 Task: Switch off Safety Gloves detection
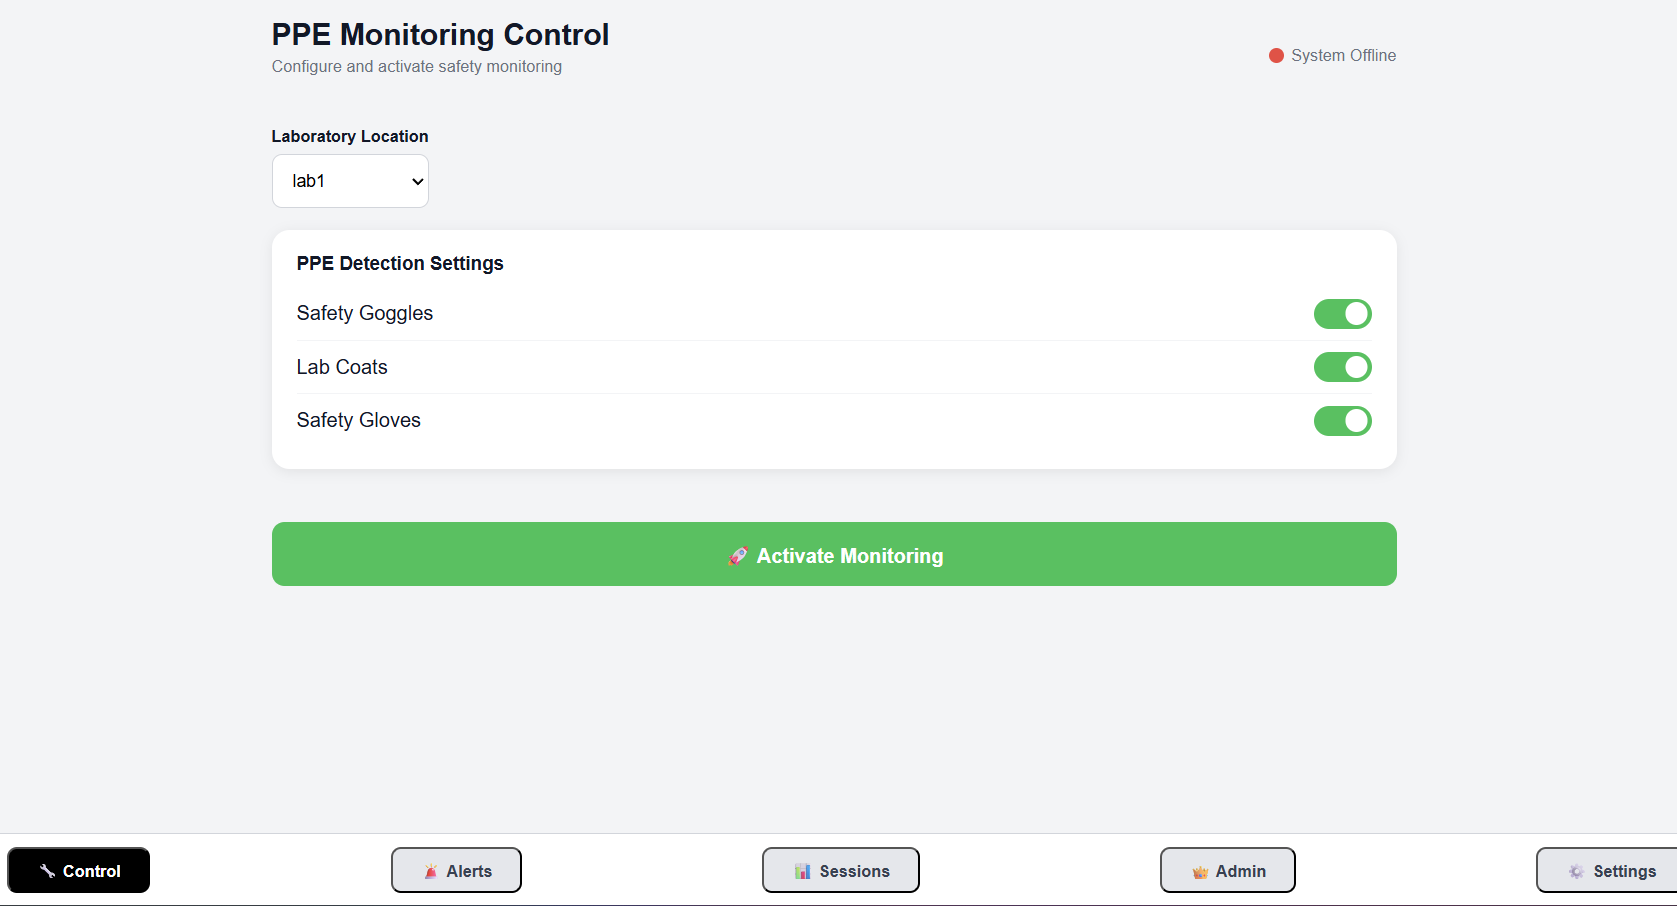tap(1342, 421)
